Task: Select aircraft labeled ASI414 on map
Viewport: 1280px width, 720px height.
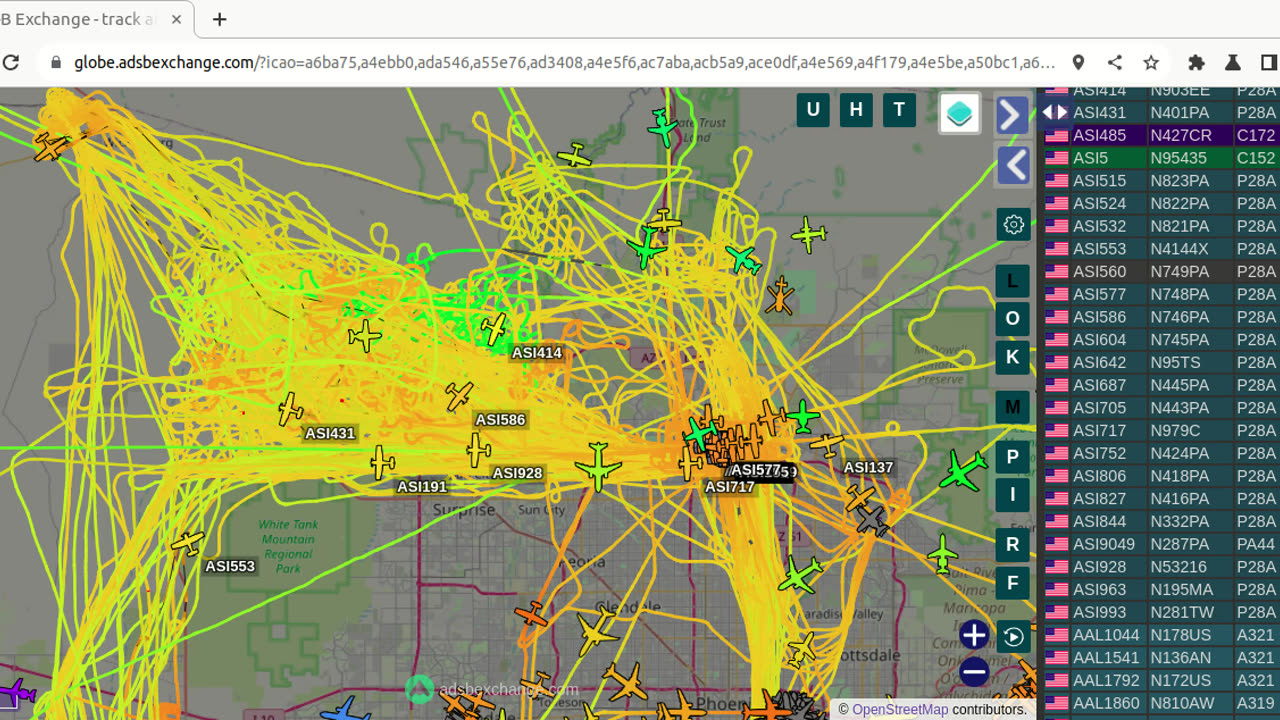Action: [x=493, y=328]
